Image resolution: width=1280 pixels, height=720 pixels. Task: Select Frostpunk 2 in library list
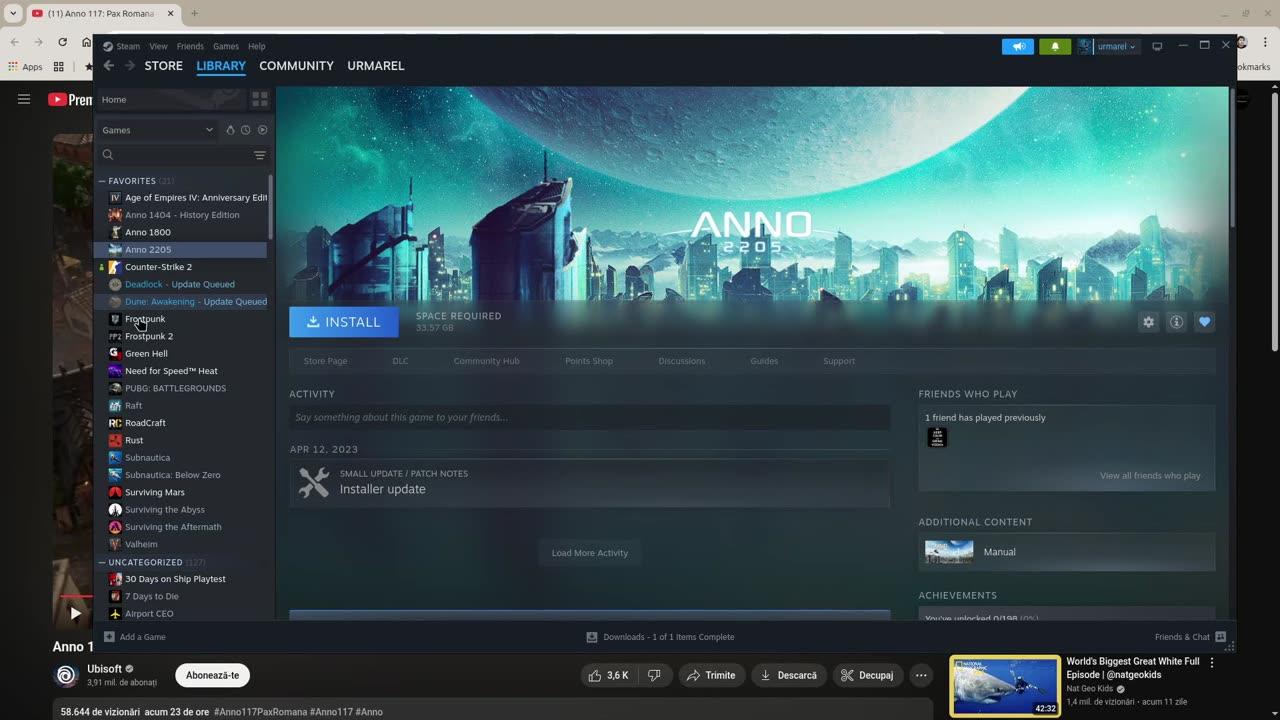pyautogui.click(x=181, y=336)
